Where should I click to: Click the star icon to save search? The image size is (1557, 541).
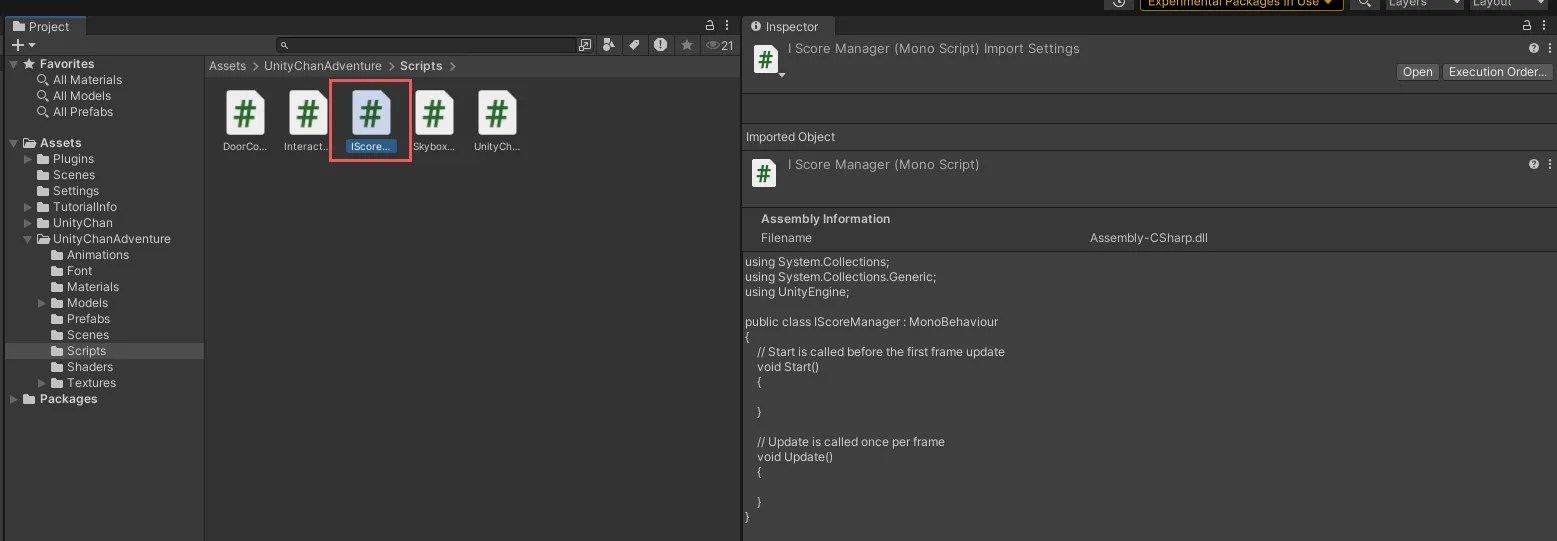point(686,45)
